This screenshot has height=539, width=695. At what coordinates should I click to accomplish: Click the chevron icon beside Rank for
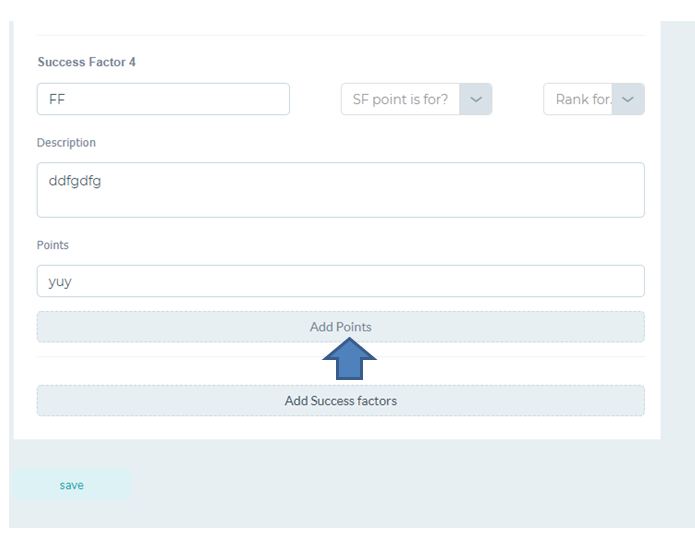tap(628, 99)
